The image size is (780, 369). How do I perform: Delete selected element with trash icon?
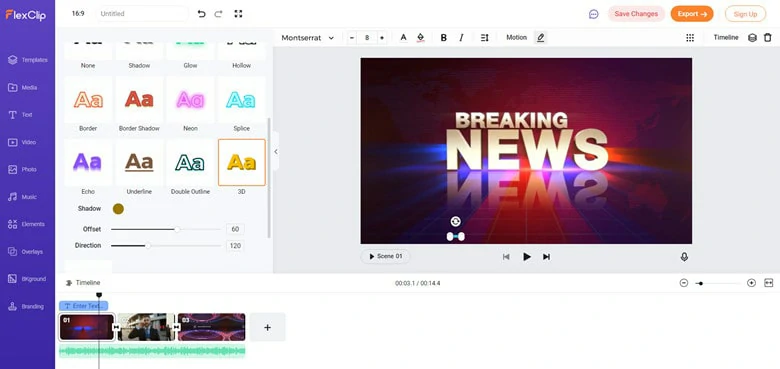pyautogui.click(x=768, y=38)
